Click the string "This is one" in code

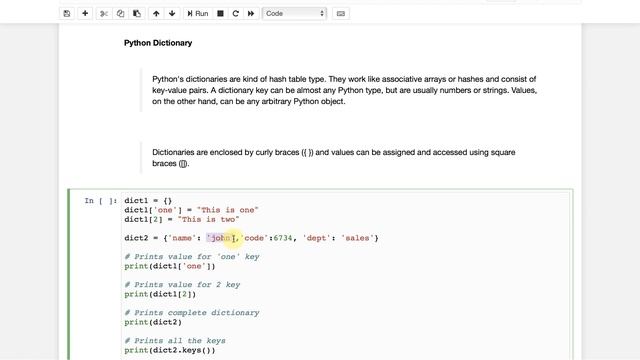pos(228,210)
